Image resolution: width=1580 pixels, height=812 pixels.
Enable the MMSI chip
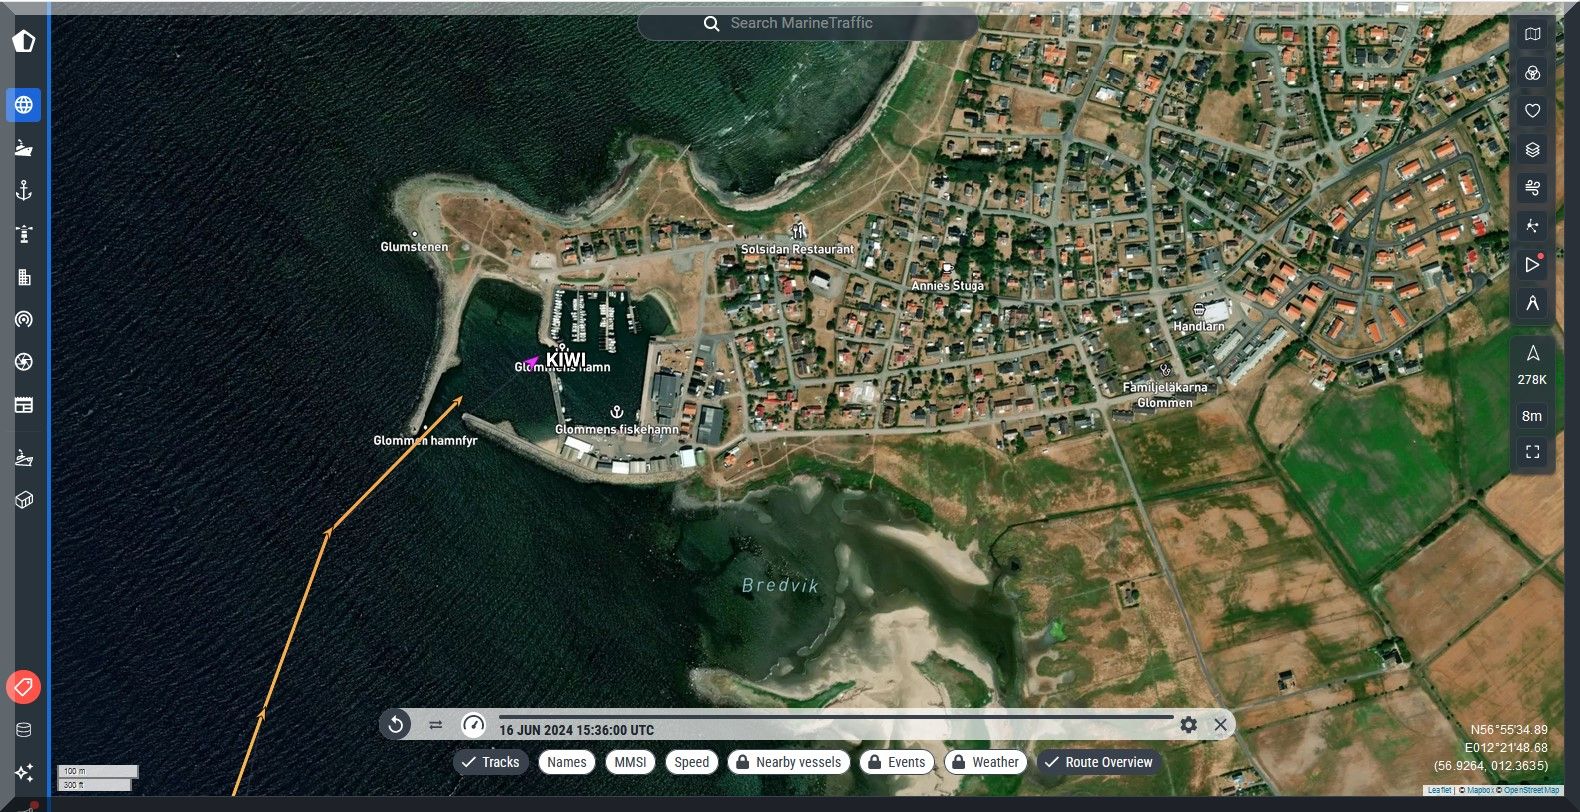coord(630,762)
